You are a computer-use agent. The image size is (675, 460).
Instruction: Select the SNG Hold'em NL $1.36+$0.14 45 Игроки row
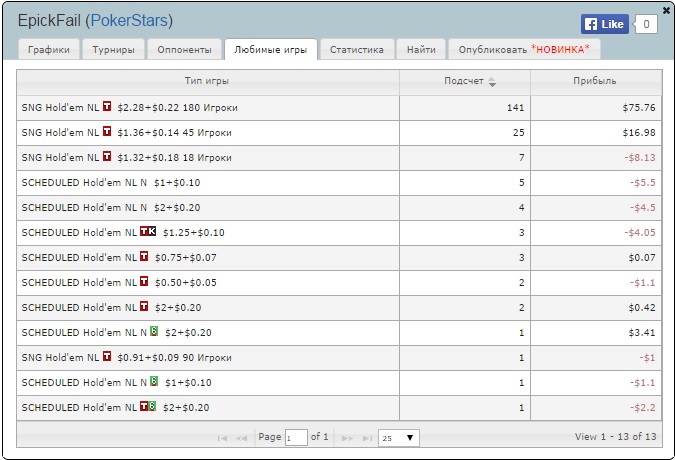pos(339,133)
